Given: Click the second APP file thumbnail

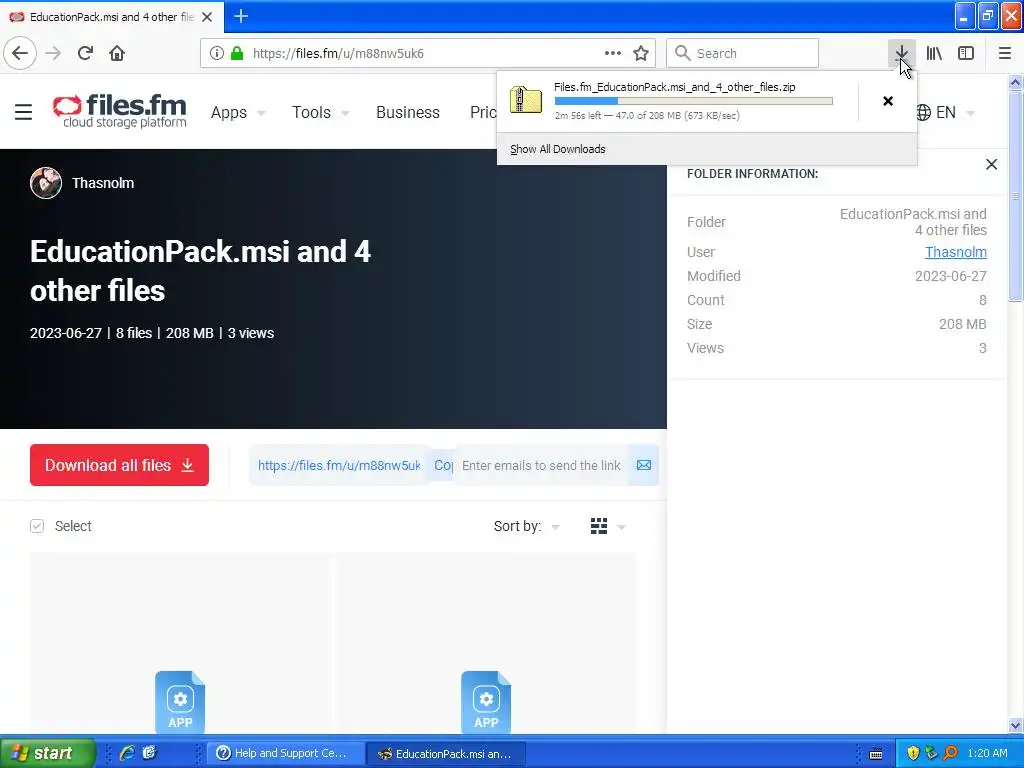Looking at the screenshot, I should pyautogui.click(x=486, y=702).
